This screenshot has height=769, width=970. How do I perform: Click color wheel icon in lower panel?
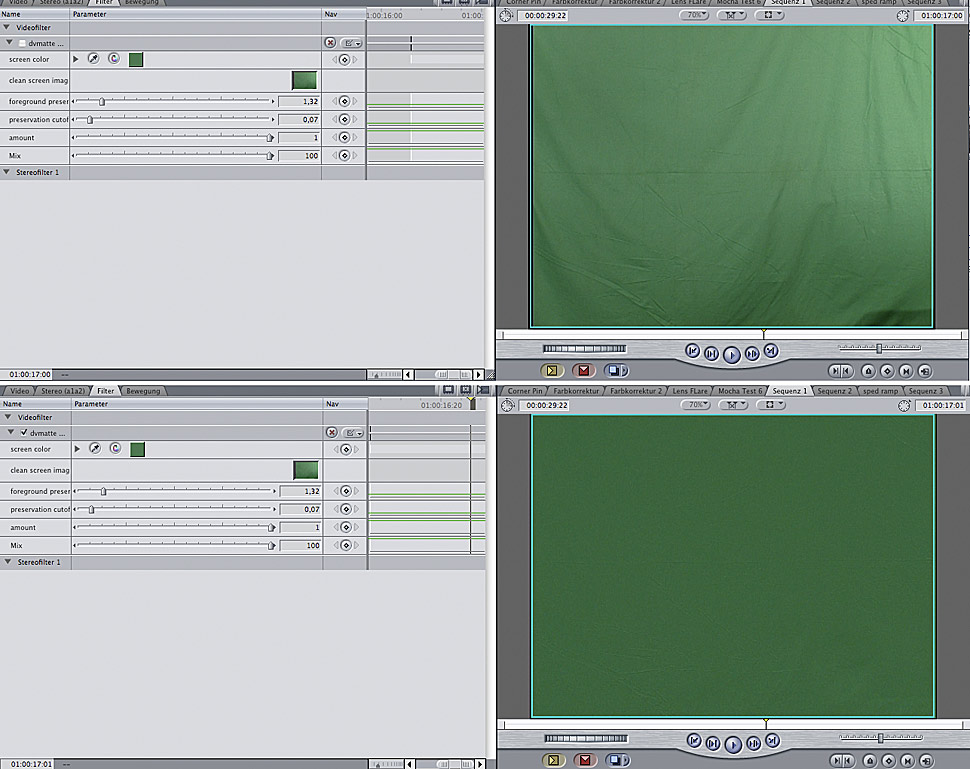click(115, 449)
